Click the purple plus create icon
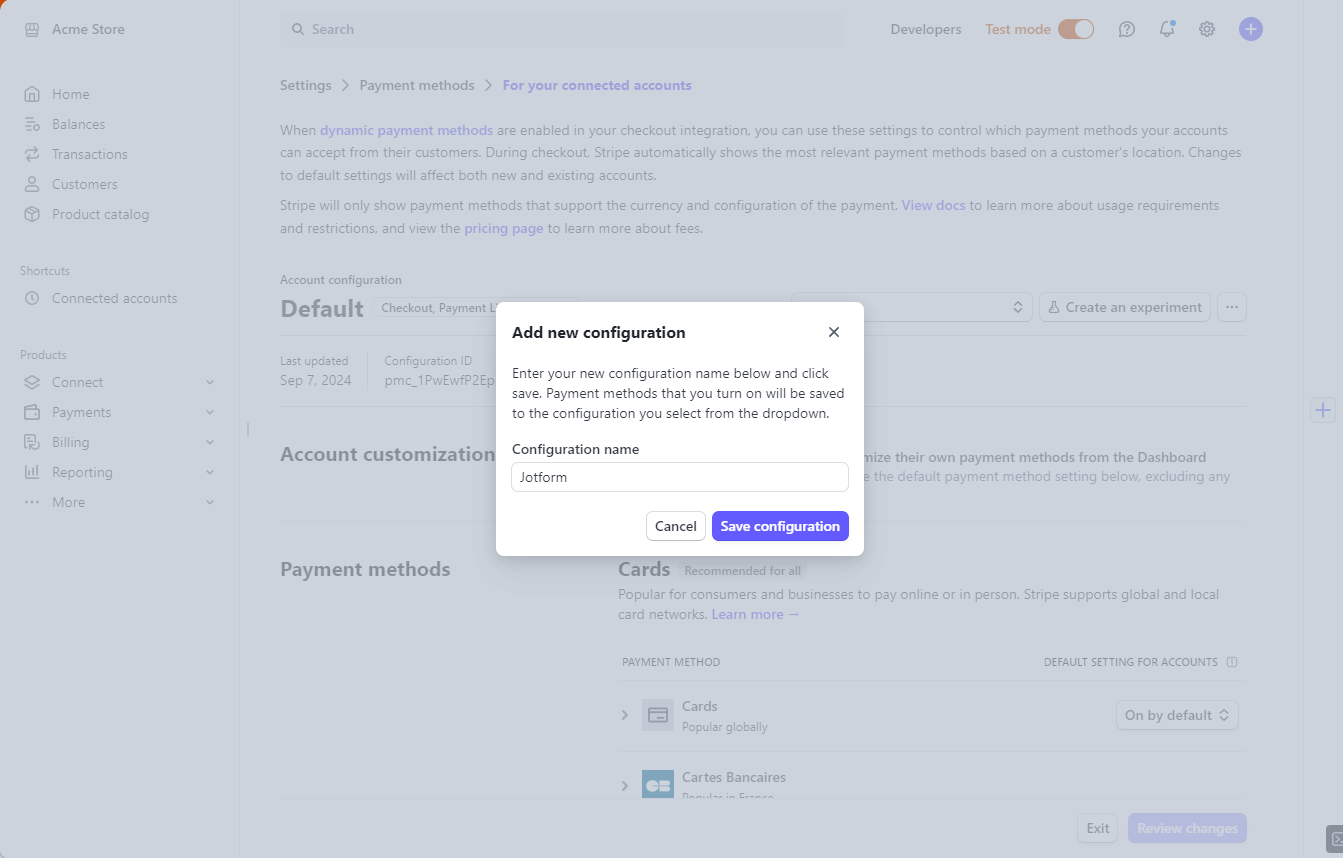 [1251, 29]
